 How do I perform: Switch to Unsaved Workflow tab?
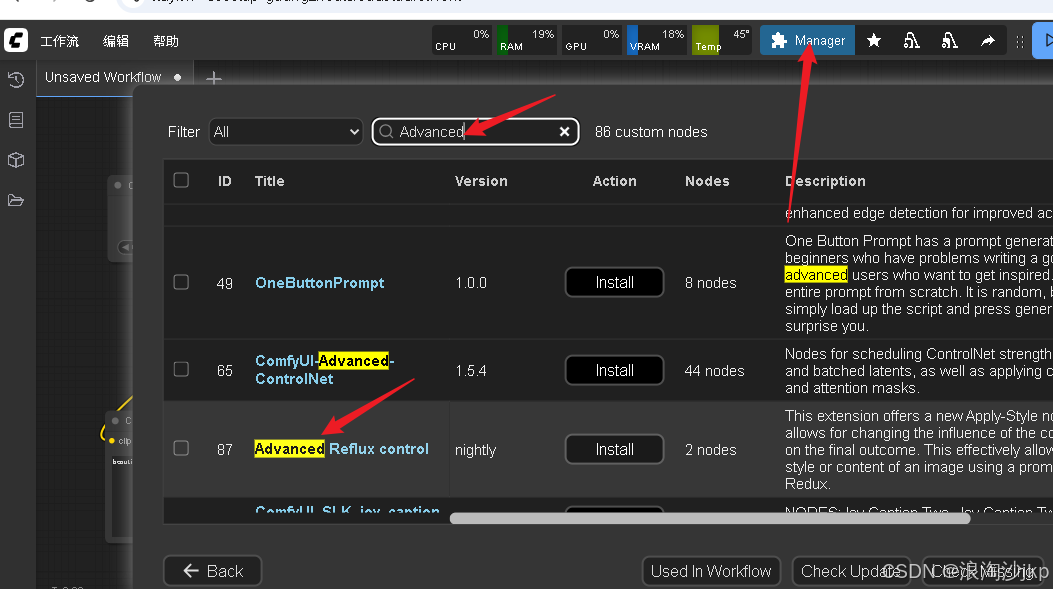coord(103,77)
